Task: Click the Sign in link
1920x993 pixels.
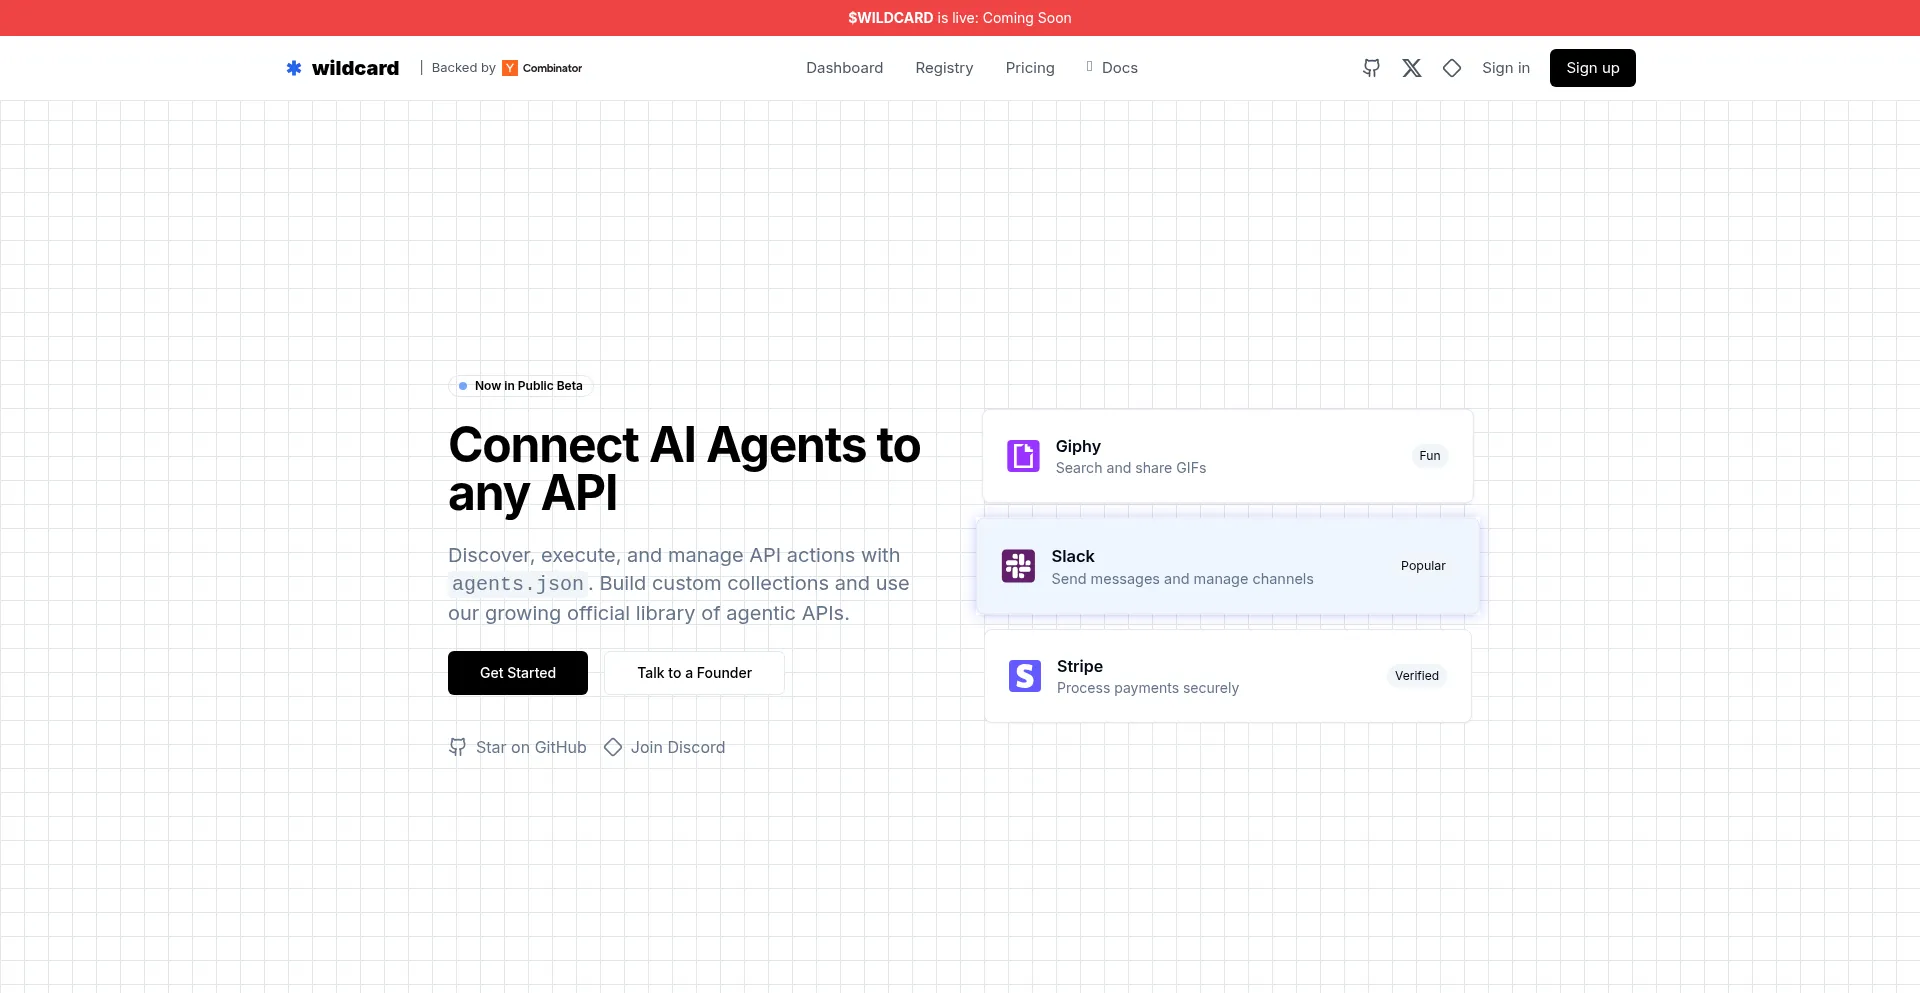Action: click(x=1505, y=68)
